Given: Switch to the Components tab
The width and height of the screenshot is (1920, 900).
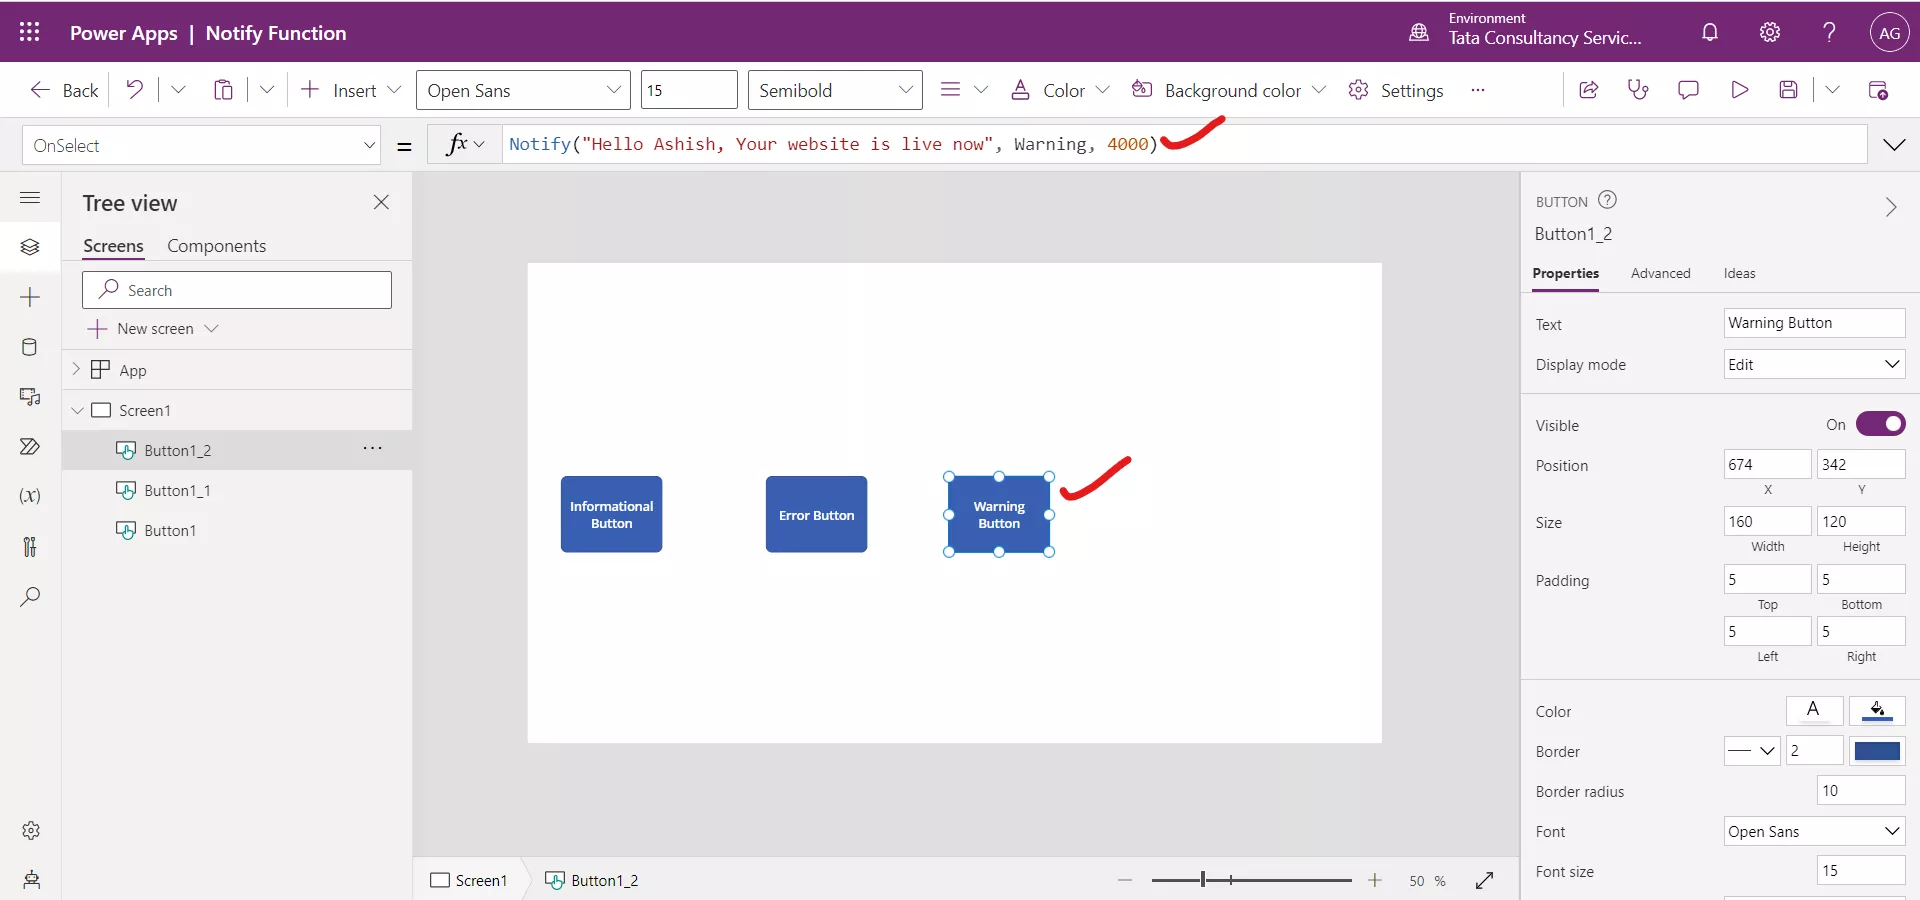Looking at the screenshot, I should pyautogui.click(x=216, y=246).
